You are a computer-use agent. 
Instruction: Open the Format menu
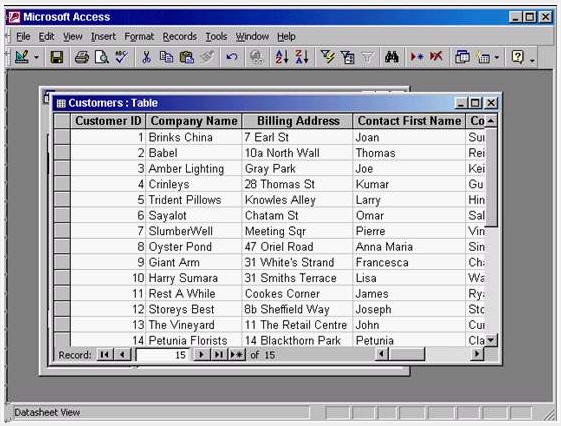139,36
